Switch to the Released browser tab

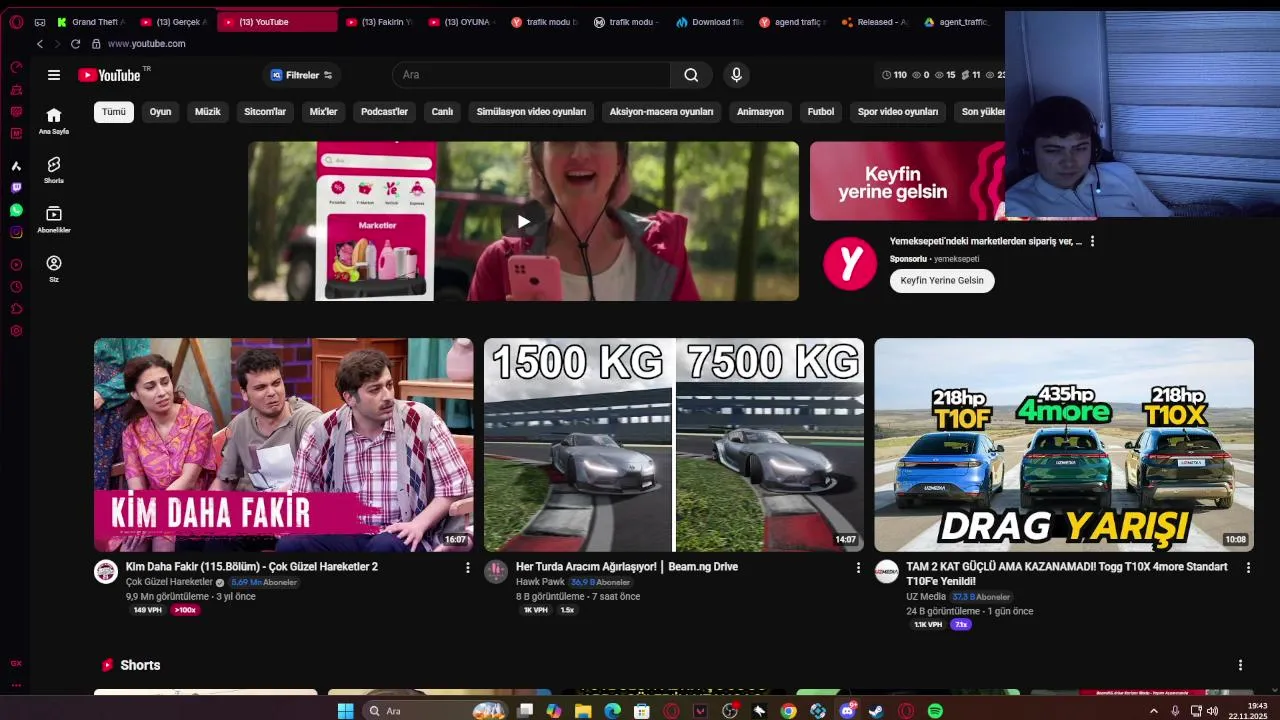(874, 22)
